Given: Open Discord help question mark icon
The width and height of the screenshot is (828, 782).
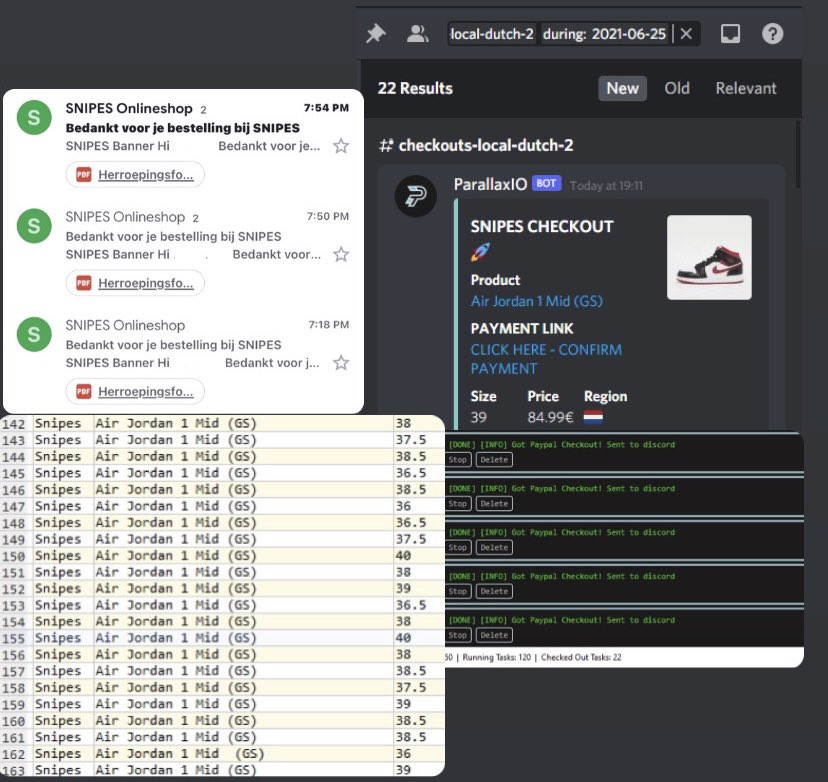Looking at the screenshot, I should tap(772, 34).
